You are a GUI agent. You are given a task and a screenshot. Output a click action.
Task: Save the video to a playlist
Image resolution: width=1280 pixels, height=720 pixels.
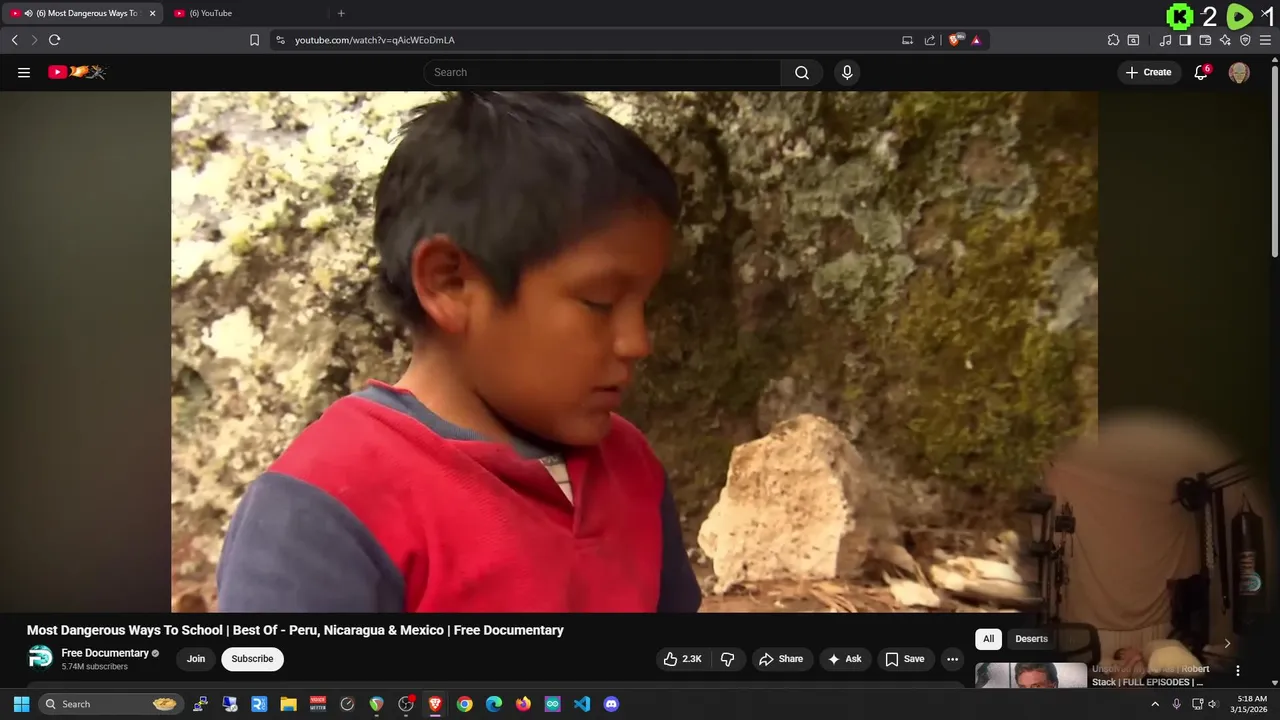904,659
